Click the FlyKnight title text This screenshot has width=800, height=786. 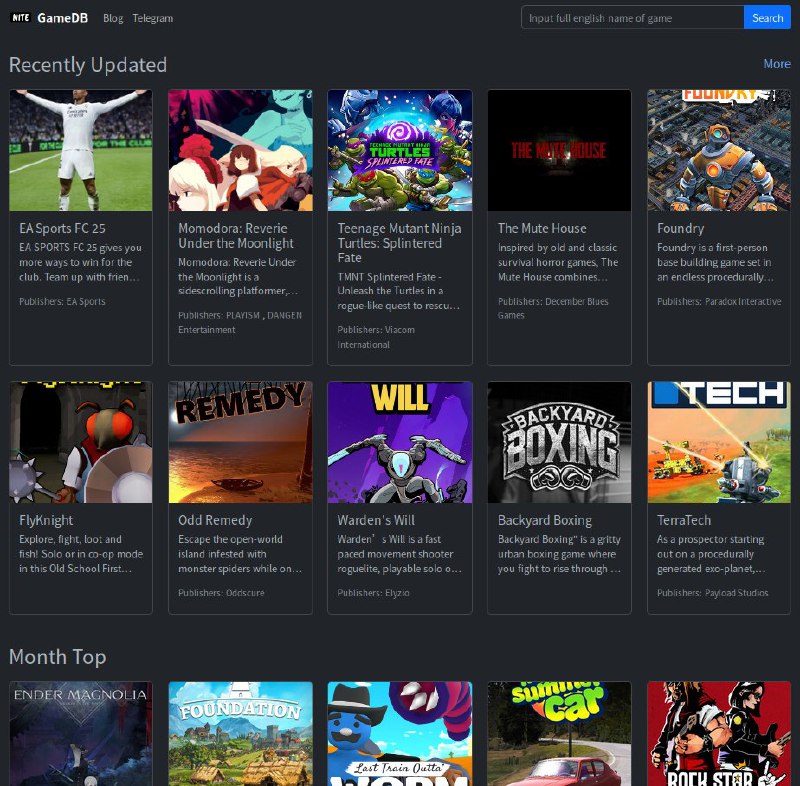46,520
